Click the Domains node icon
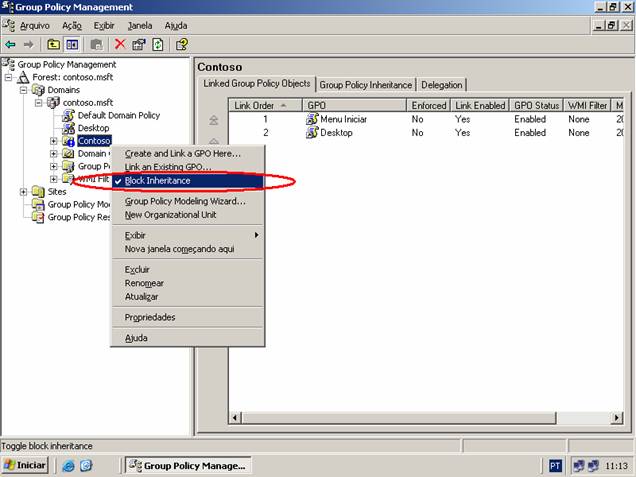The height and width of the screenshot is (477, 636). tap(38, 90)
